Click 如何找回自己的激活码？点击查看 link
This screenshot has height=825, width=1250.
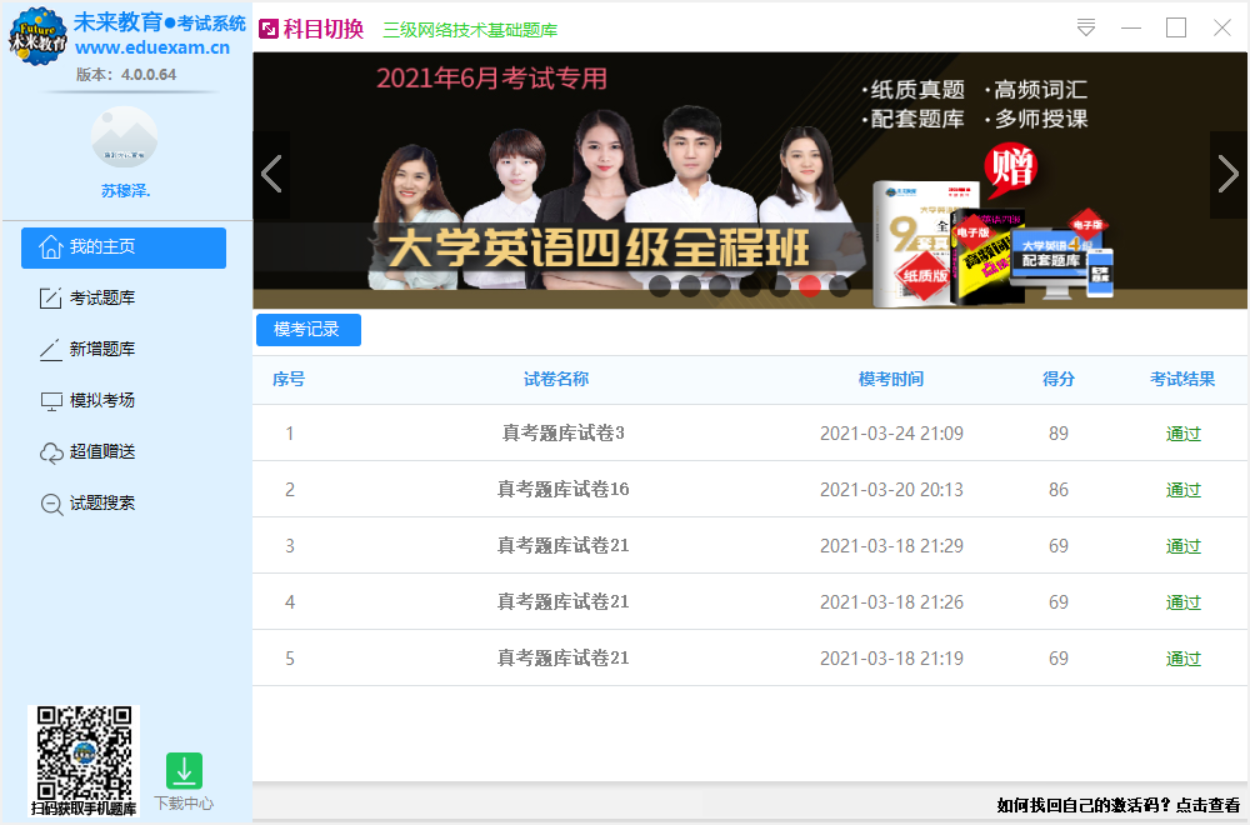(1119, 806)
